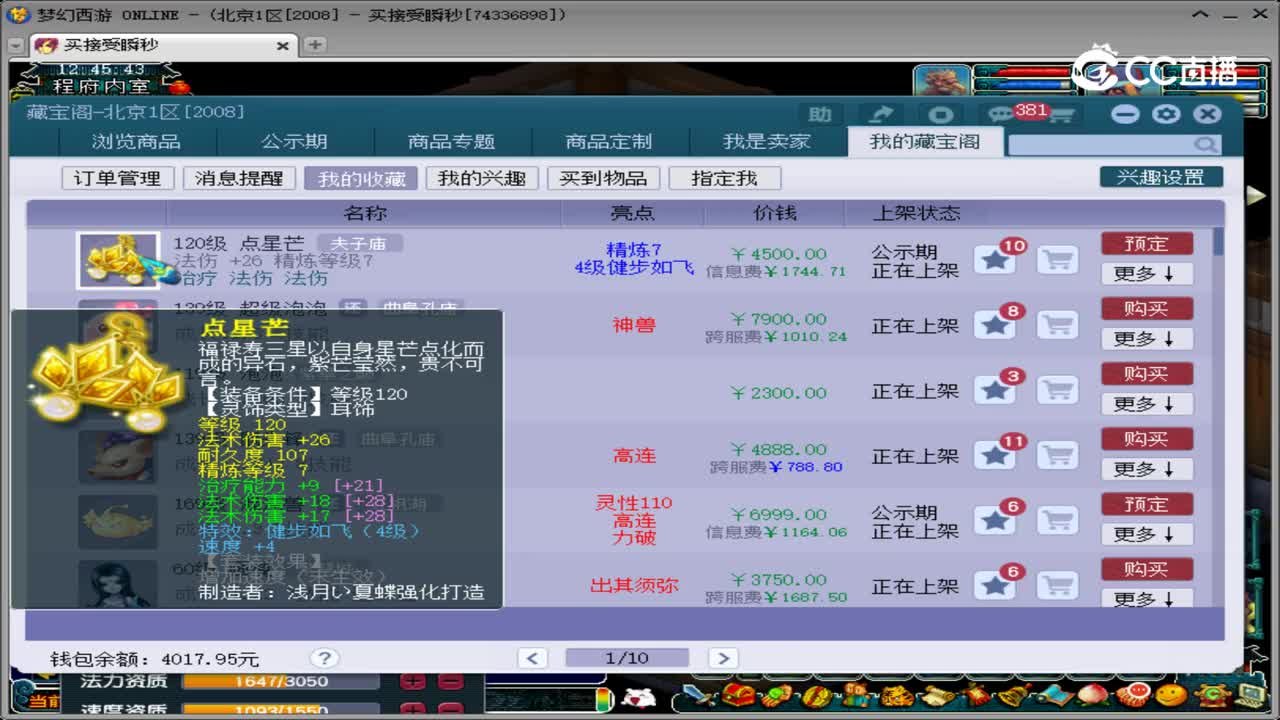Toggle favorite star with 10 on 点星芒 row
The image size is (1280, 720).
click(994, 260)
